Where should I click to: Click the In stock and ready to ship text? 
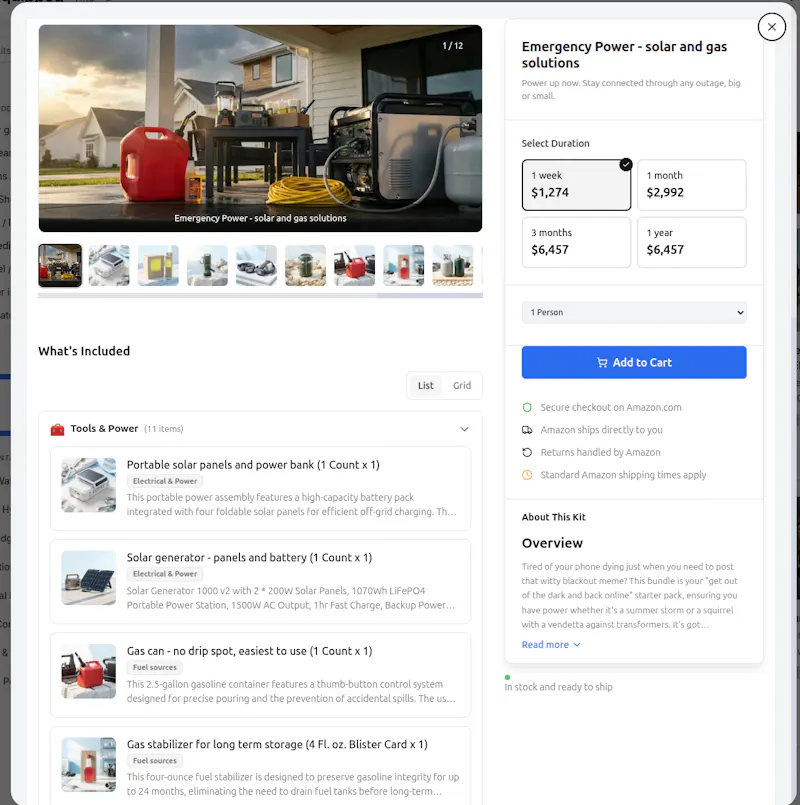[559, 687]
